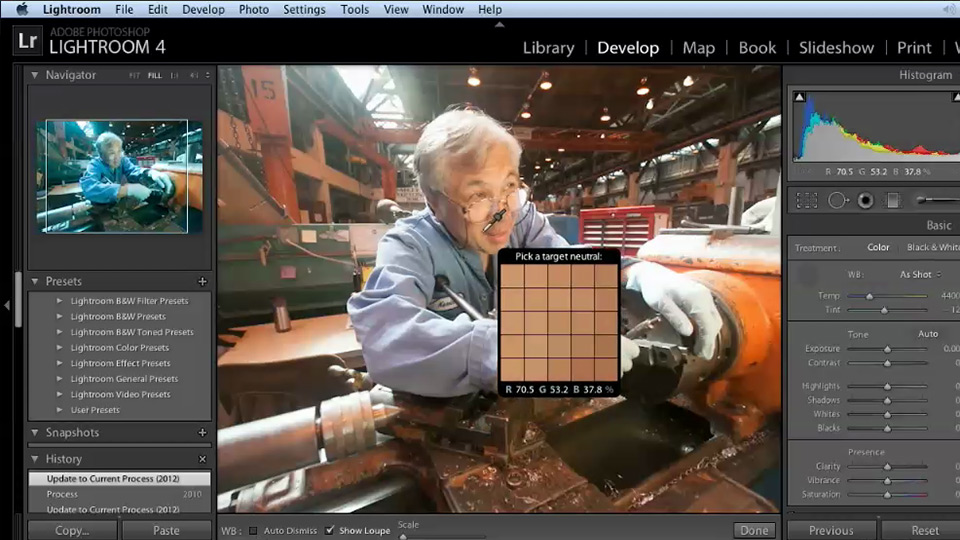The height and width of the screenshot is (540, 960).
Task: Switch to the Library module
Action: (549, 48)
